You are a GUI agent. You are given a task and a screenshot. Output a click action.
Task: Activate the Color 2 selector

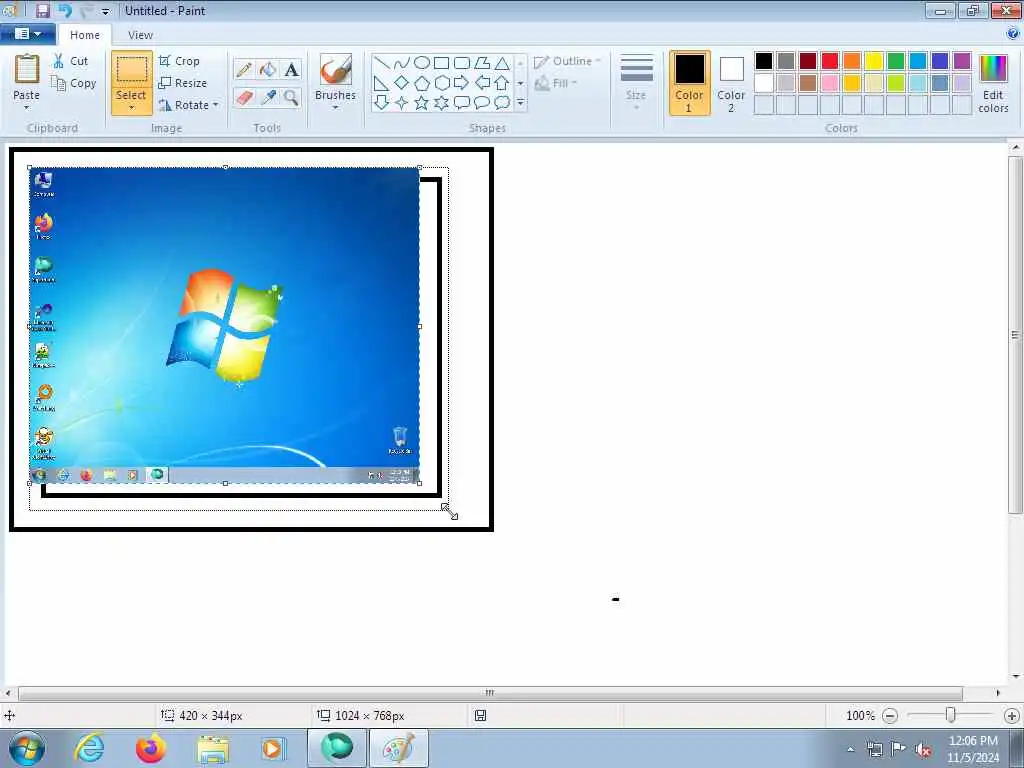(731, 83)
